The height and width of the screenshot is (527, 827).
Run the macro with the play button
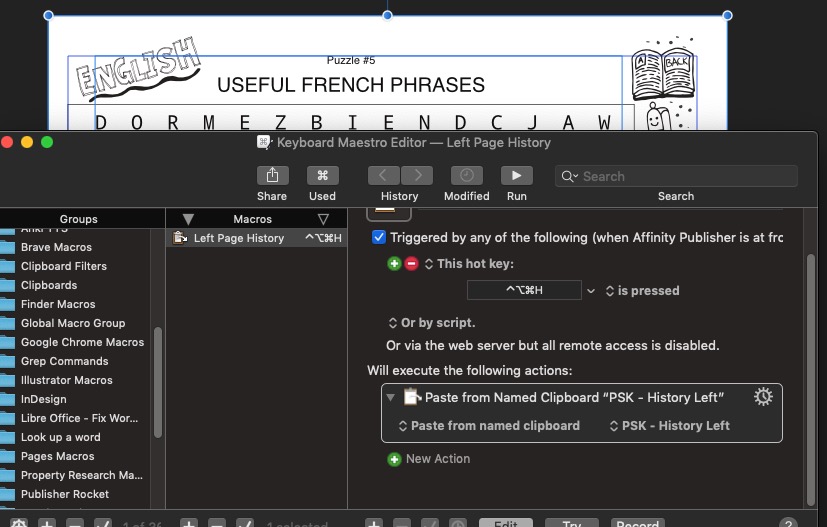516,175
